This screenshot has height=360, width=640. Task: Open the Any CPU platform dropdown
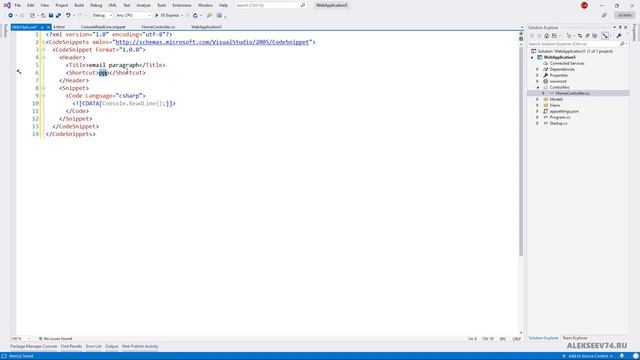(x=133, y=16)
